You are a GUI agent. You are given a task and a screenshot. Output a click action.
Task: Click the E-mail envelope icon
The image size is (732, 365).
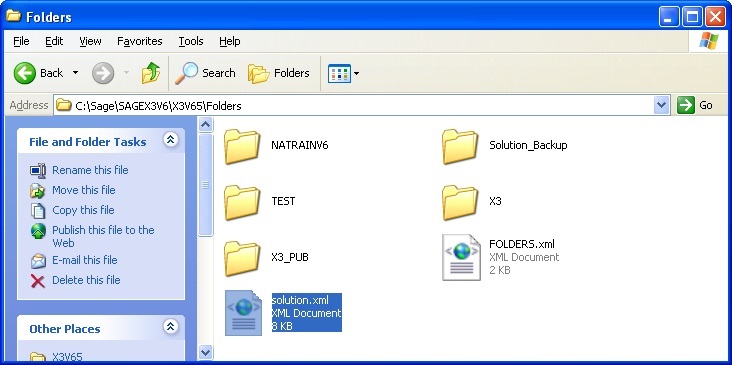(x=38, y=260)
